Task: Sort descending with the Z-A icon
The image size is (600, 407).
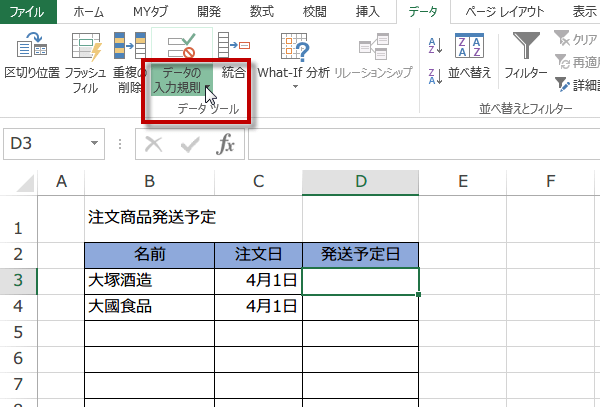Action: click(x=435, y=76)
